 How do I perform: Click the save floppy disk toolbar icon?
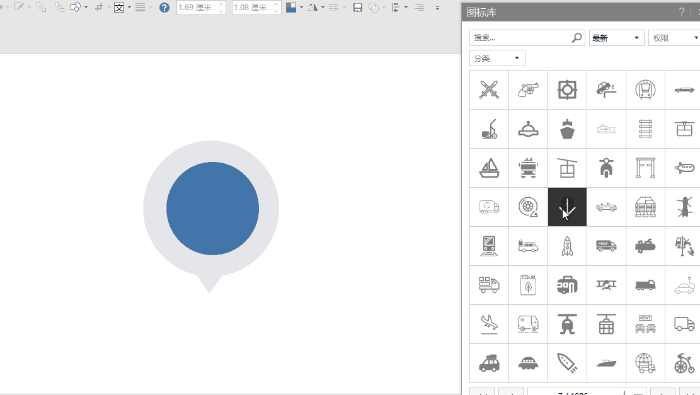(x=357, y=8)
